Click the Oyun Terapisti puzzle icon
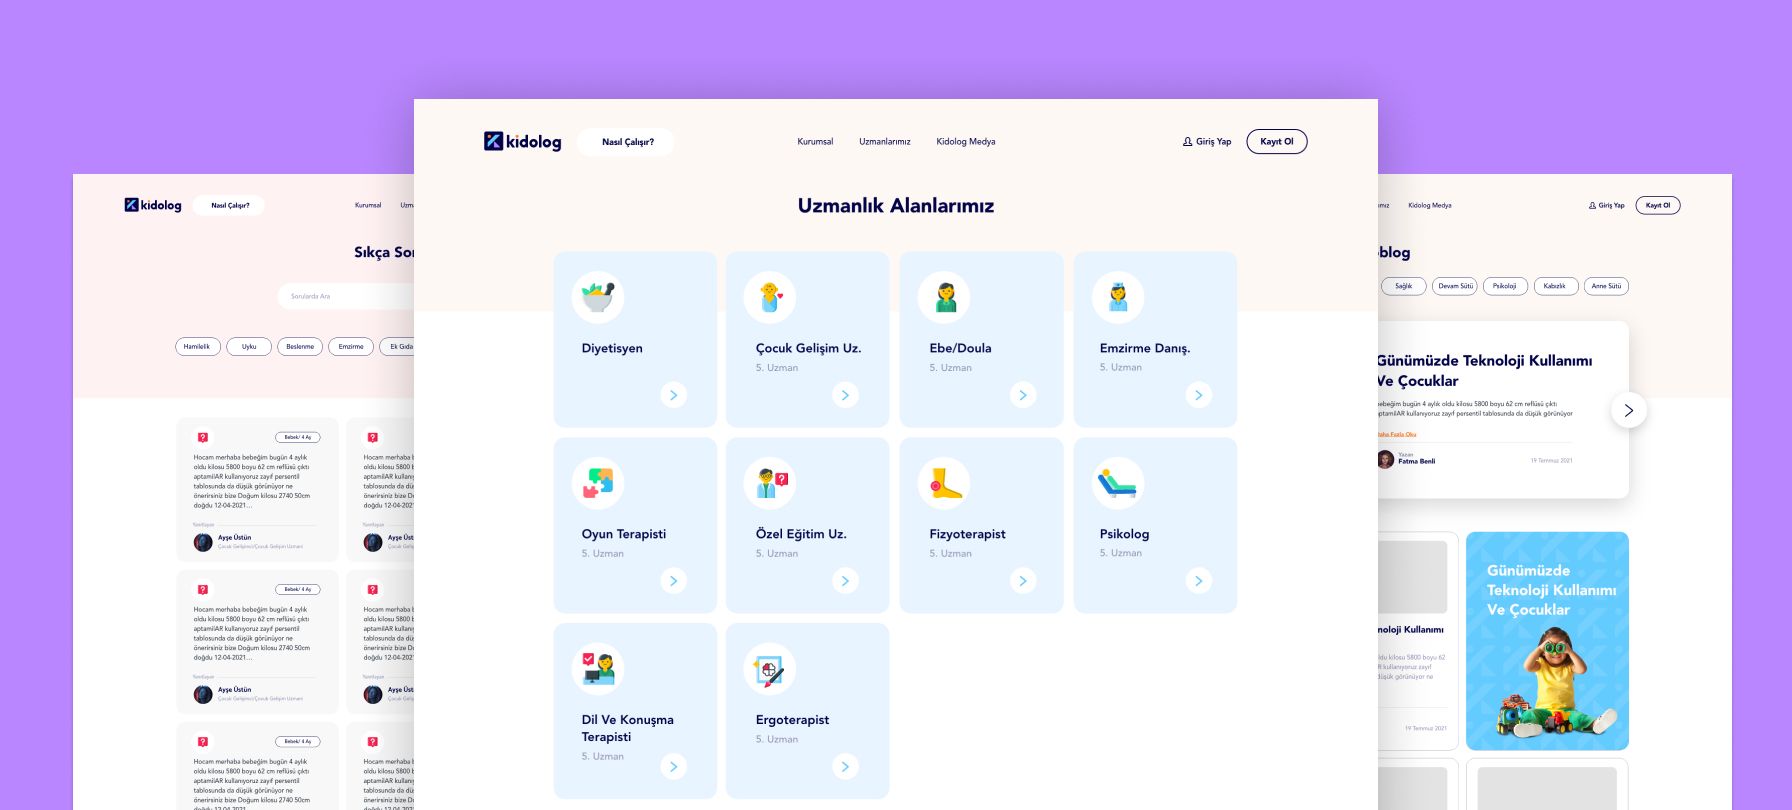This screenshot has width=1792, height=810. (598, 483)
